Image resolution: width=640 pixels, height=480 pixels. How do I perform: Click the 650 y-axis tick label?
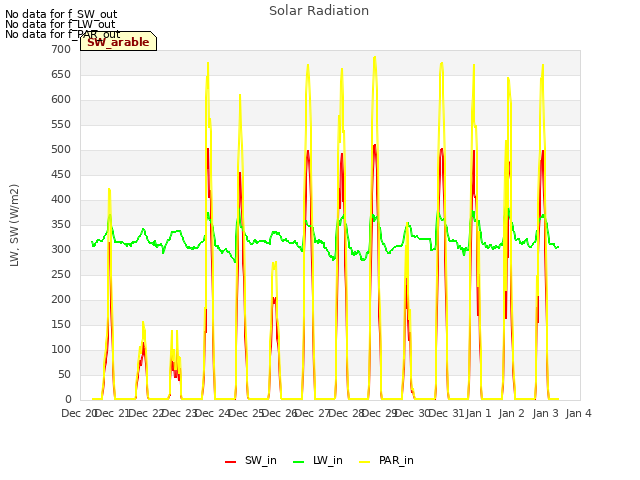[x=61, y=74]
